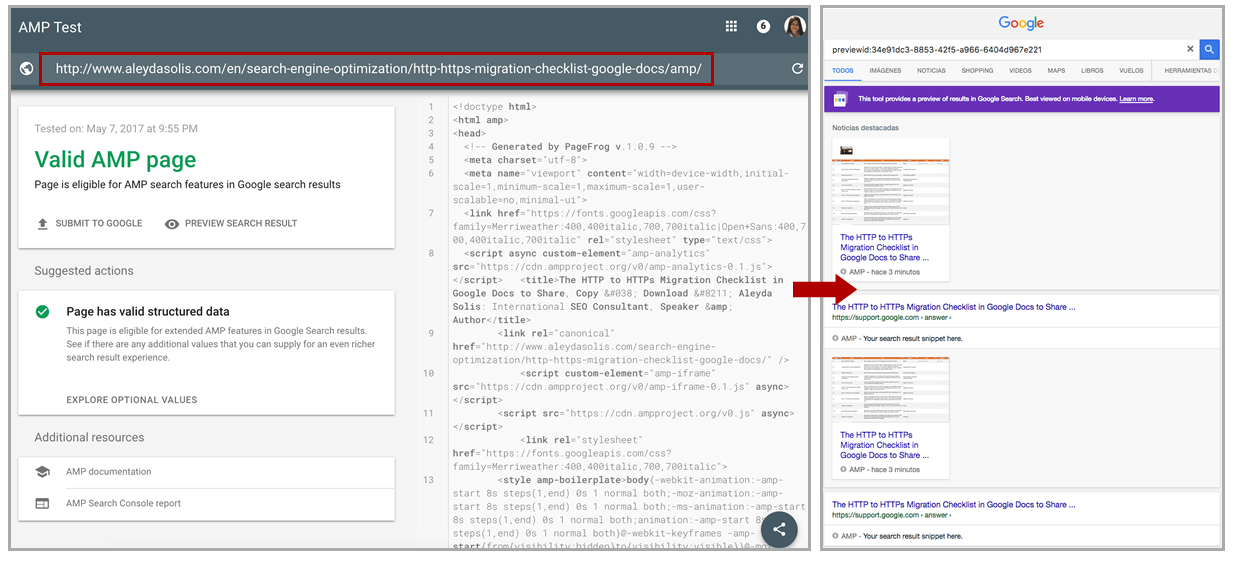Viewport: 1239px width, 564px height.
Task: Click 'Valid AMP page' heading
Action: (115, 160)
